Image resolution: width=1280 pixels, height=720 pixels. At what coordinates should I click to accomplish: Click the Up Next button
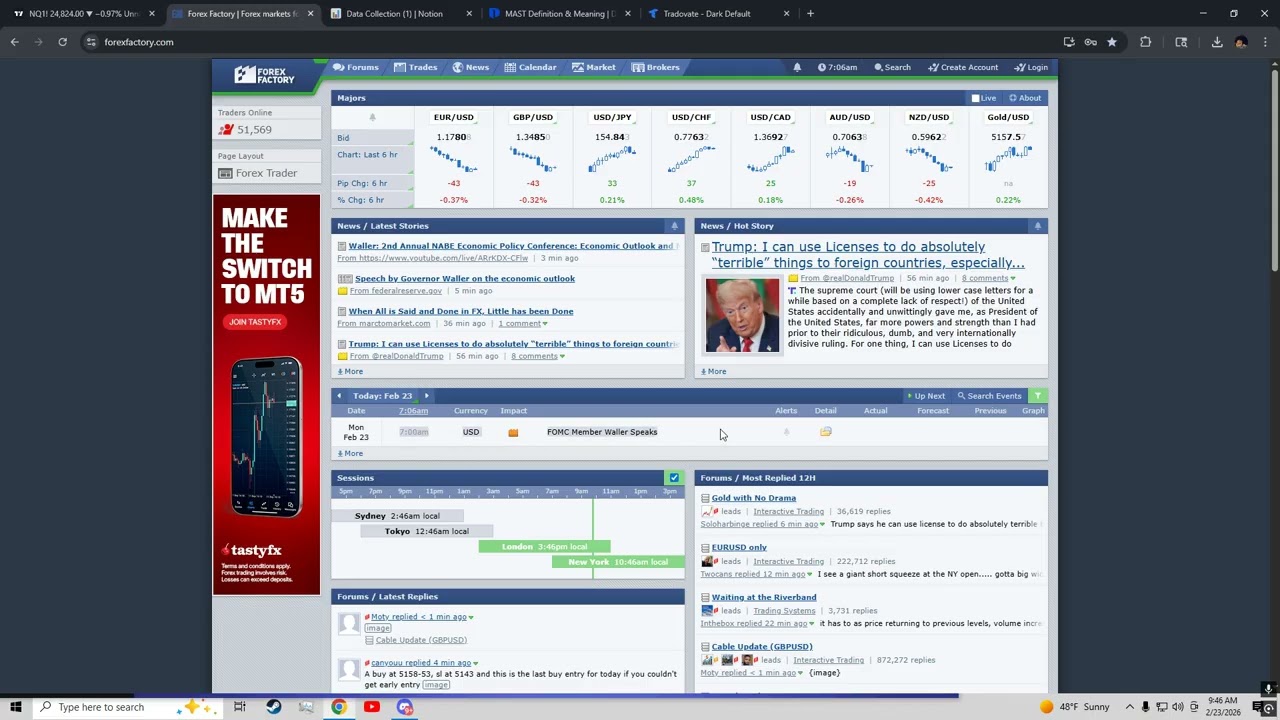pyautogui.click(x=925, y=396)
